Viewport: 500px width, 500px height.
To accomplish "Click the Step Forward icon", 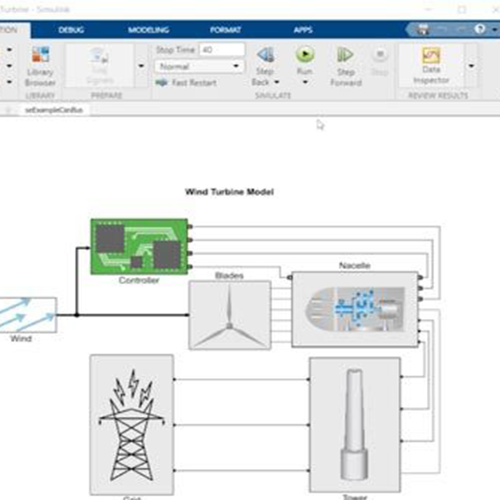I will point(345,55).
